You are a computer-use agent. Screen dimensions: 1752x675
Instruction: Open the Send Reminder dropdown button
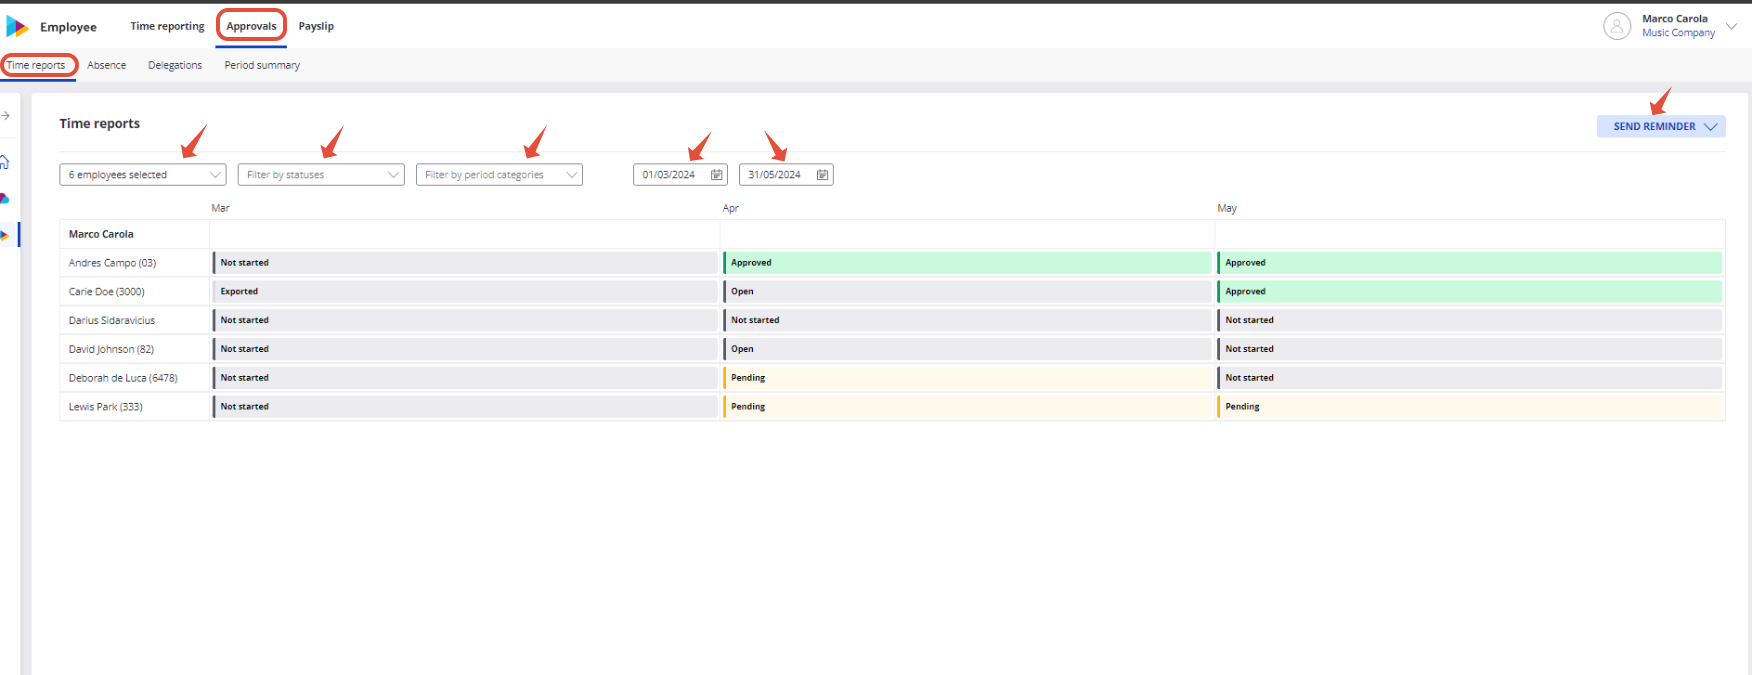coord(1661,127)
